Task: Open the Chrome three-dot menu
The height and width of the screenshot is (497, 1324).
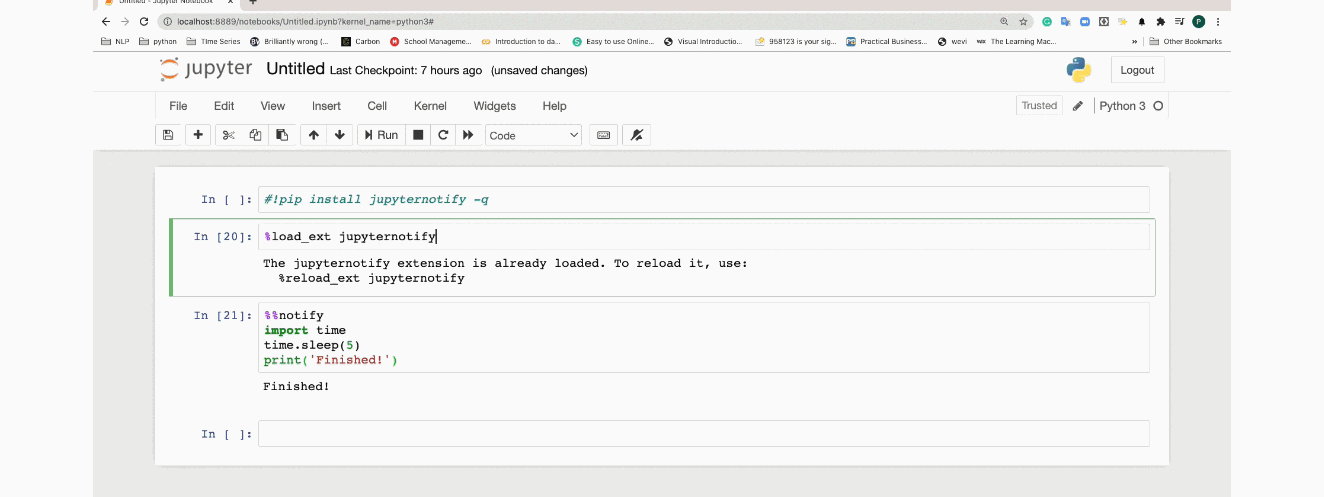Action: pyautogui.click(x=1218, y=21)
